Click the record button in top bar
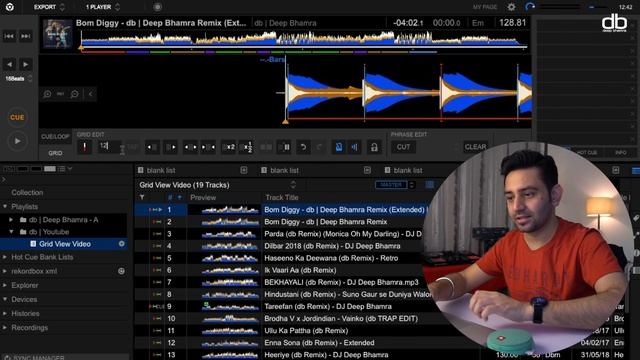This screenshot has height=360, width=640. pyautogui.click(x=158, y=7)
